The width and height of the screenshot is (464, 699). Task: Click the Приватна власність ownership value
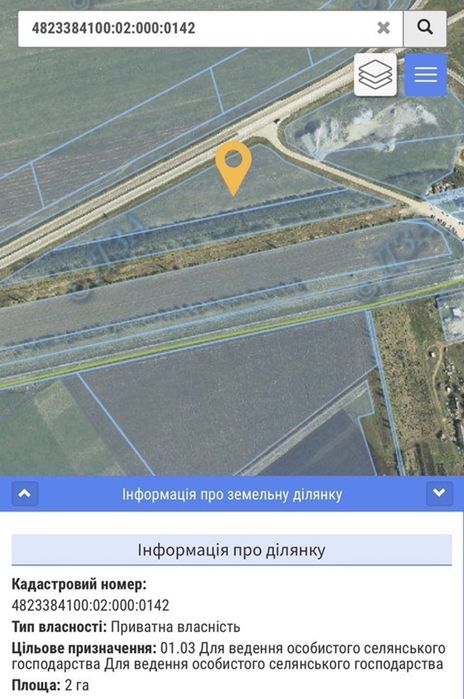(176, 627)
